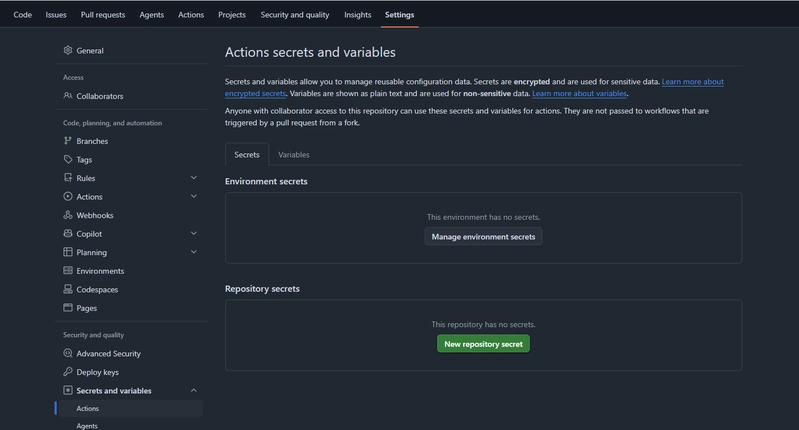
Task: Click the Copilot icon in sidebar
Action: point(68,233)
